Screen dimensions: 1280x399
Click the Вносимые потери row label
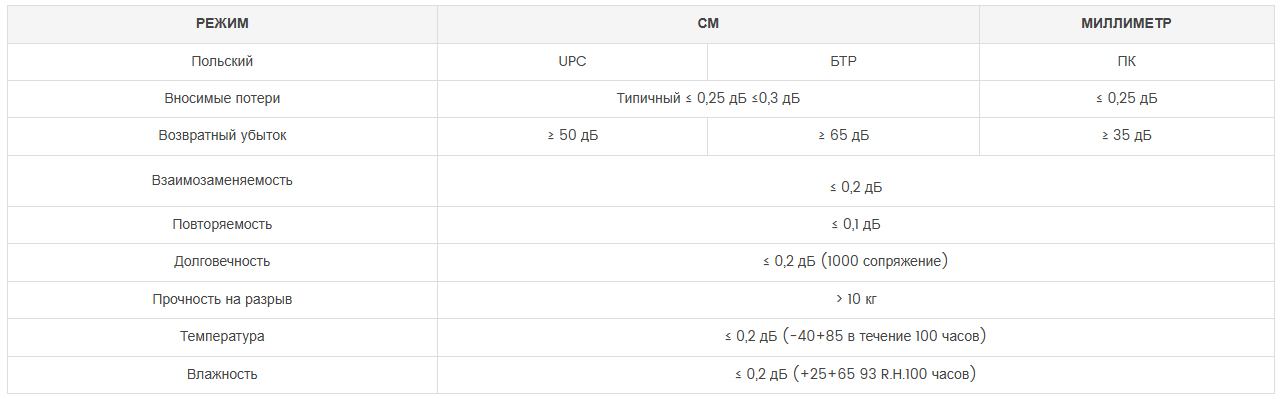click(x=222, y=99)
